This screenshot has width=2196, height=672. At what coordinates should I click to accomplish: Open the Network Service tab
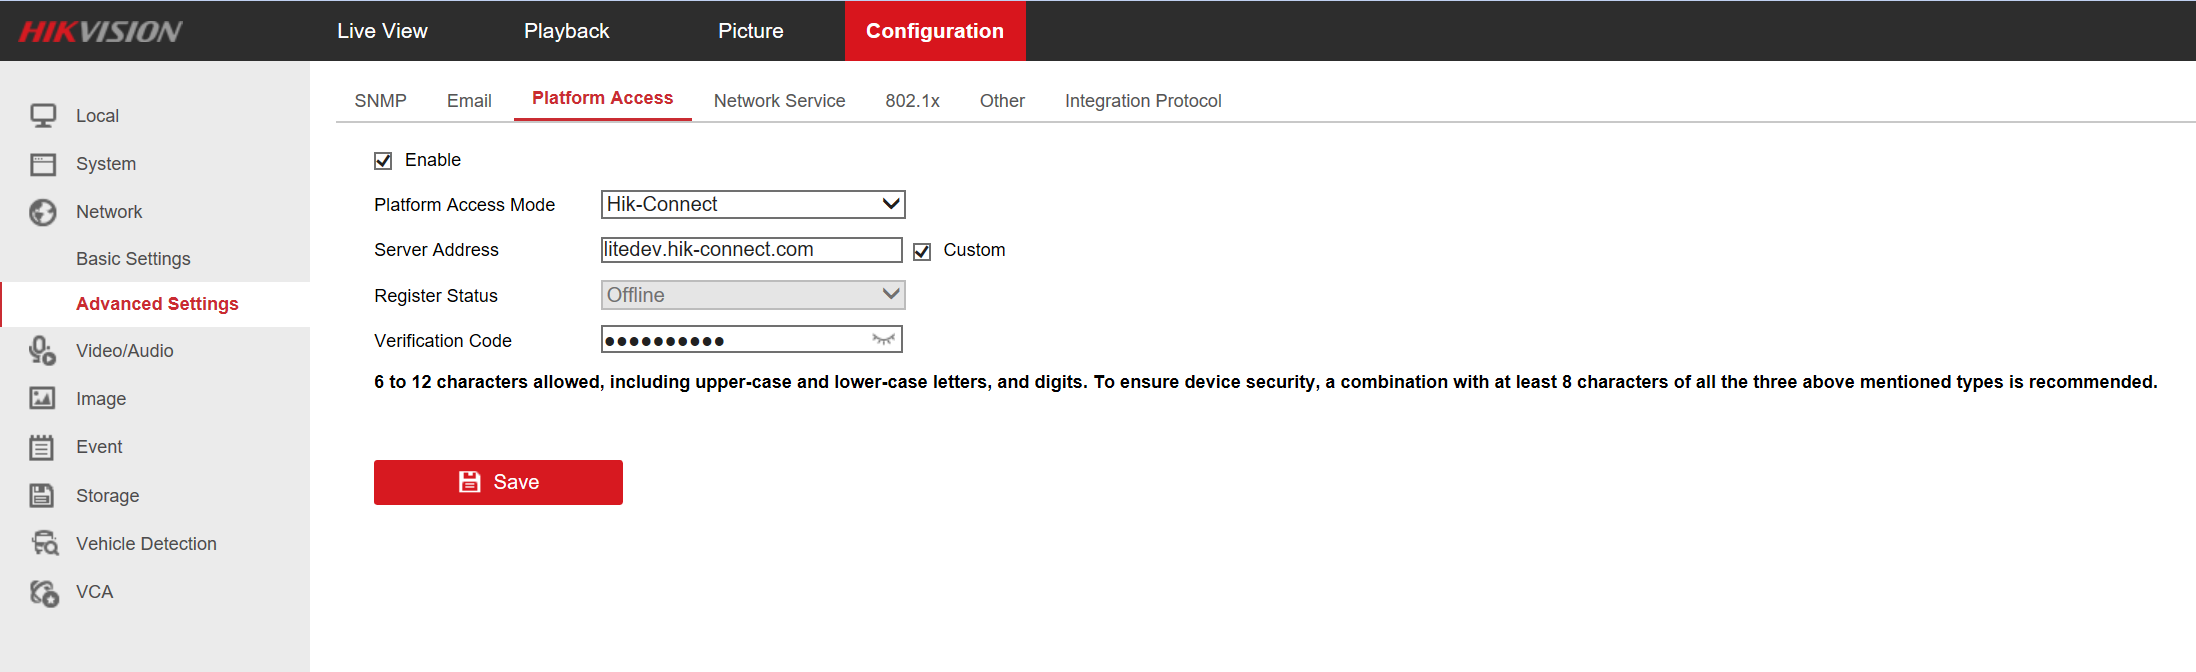click(779, 101)
